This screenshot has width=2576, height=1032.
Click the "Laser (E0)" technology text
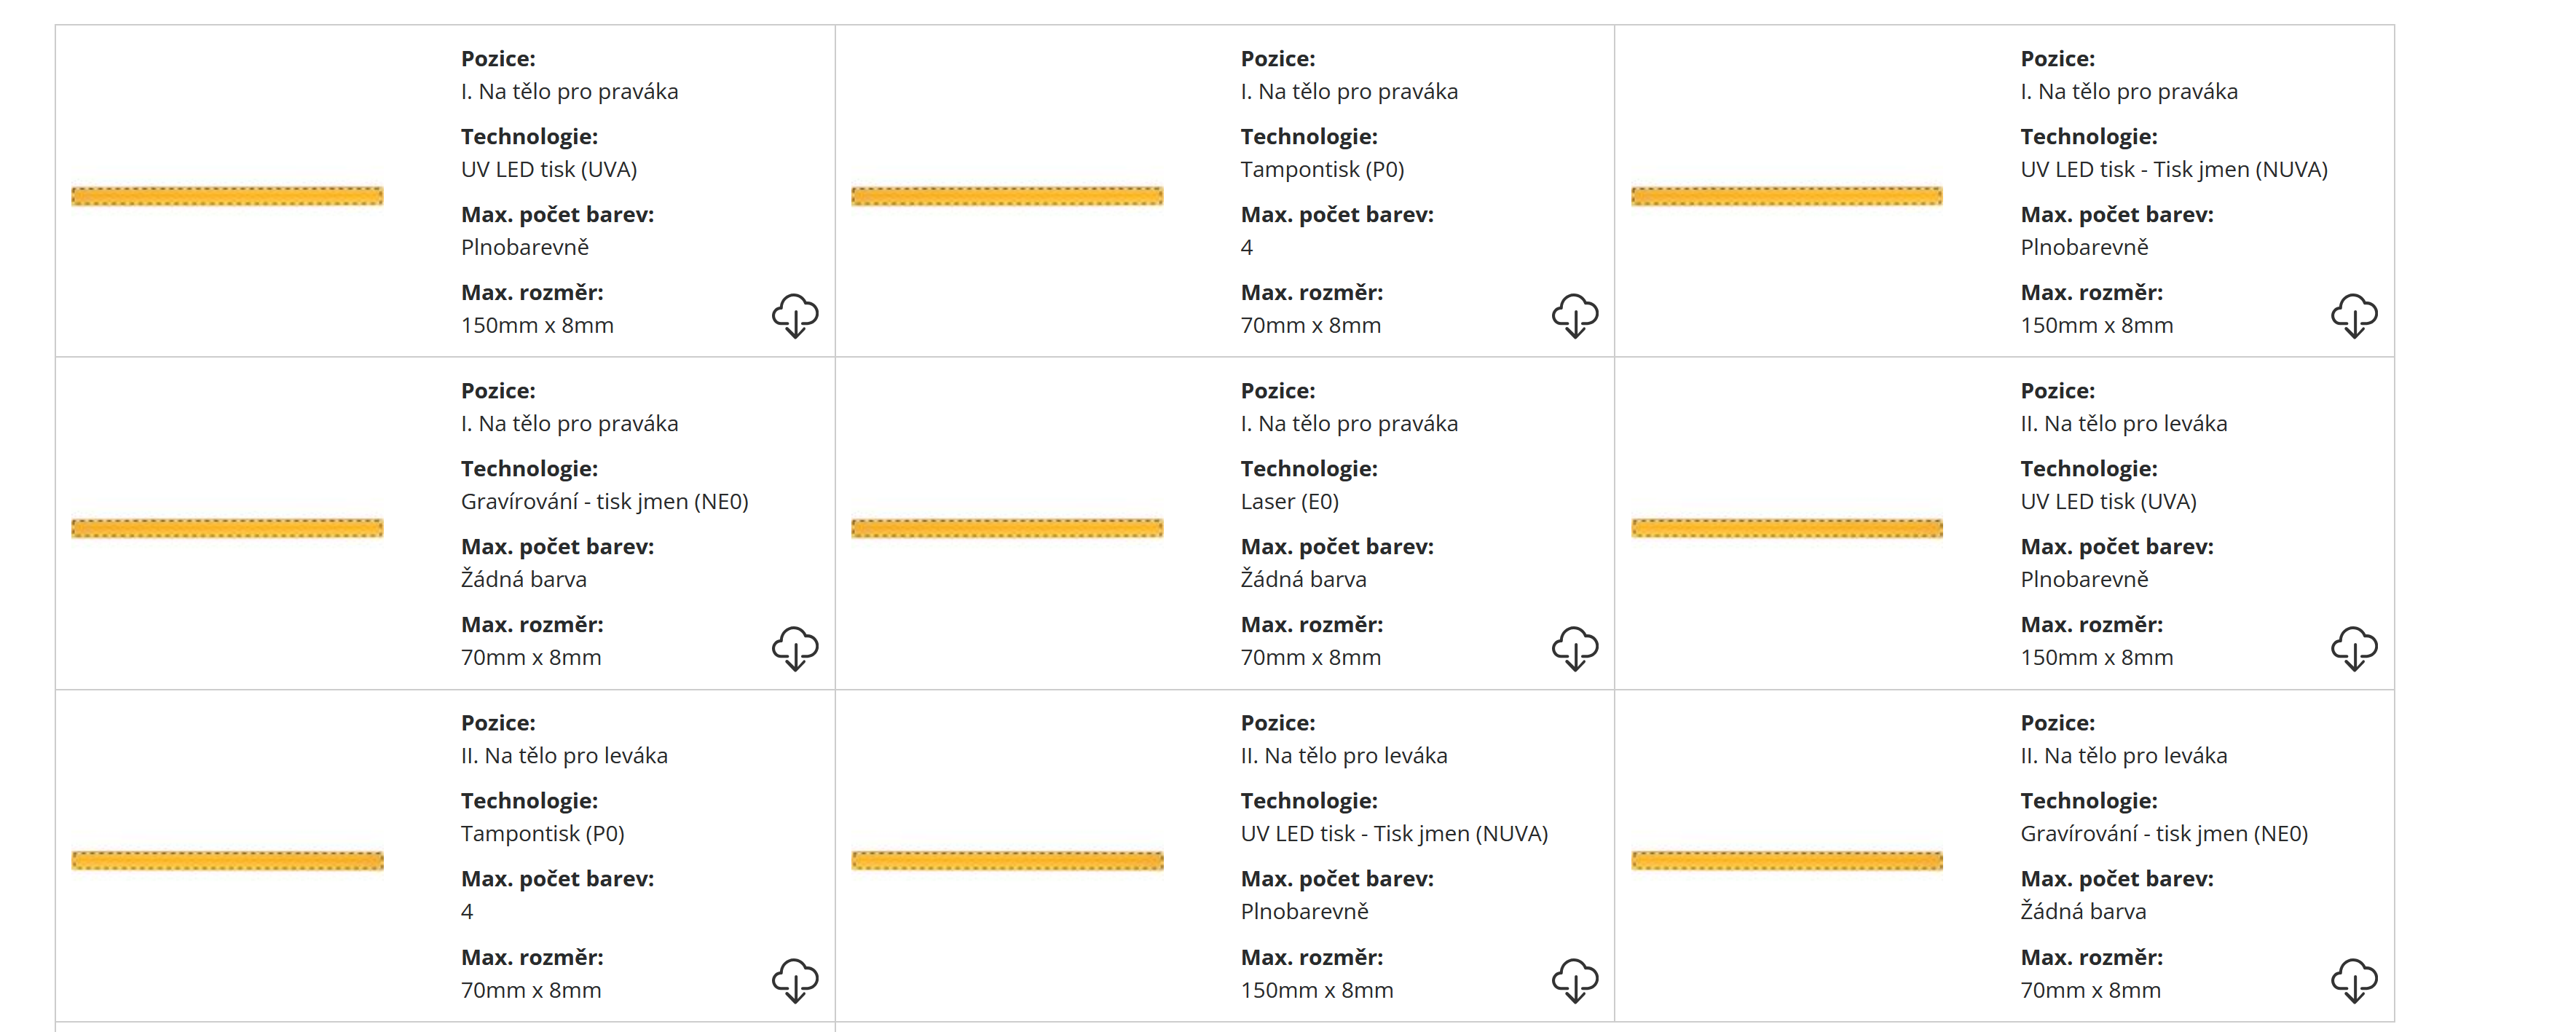point(1289,501)
